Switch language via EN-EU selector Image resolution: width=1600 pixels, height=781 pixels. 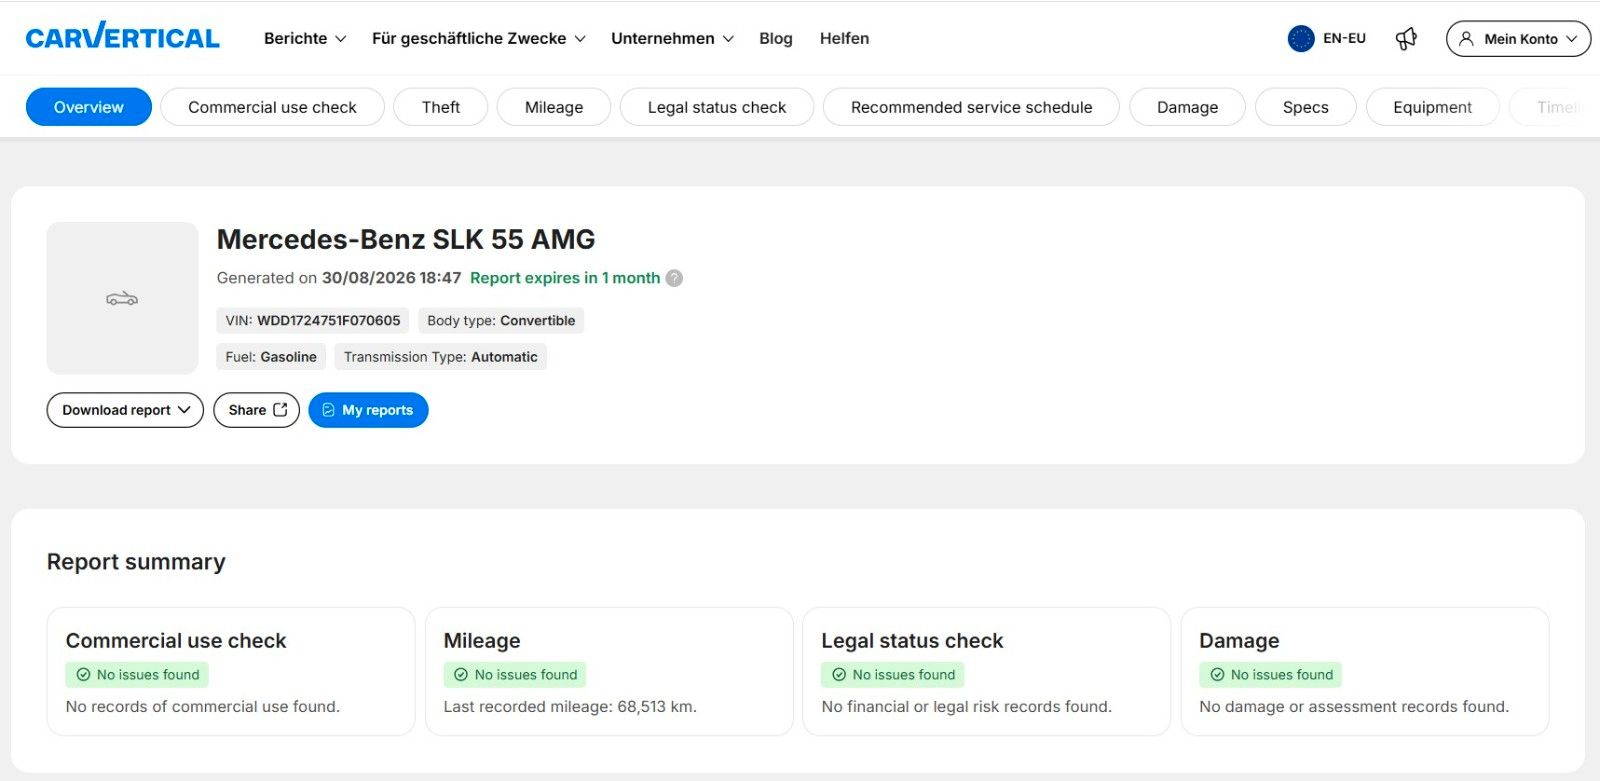pyautogui.click(x=1327, y=38)
